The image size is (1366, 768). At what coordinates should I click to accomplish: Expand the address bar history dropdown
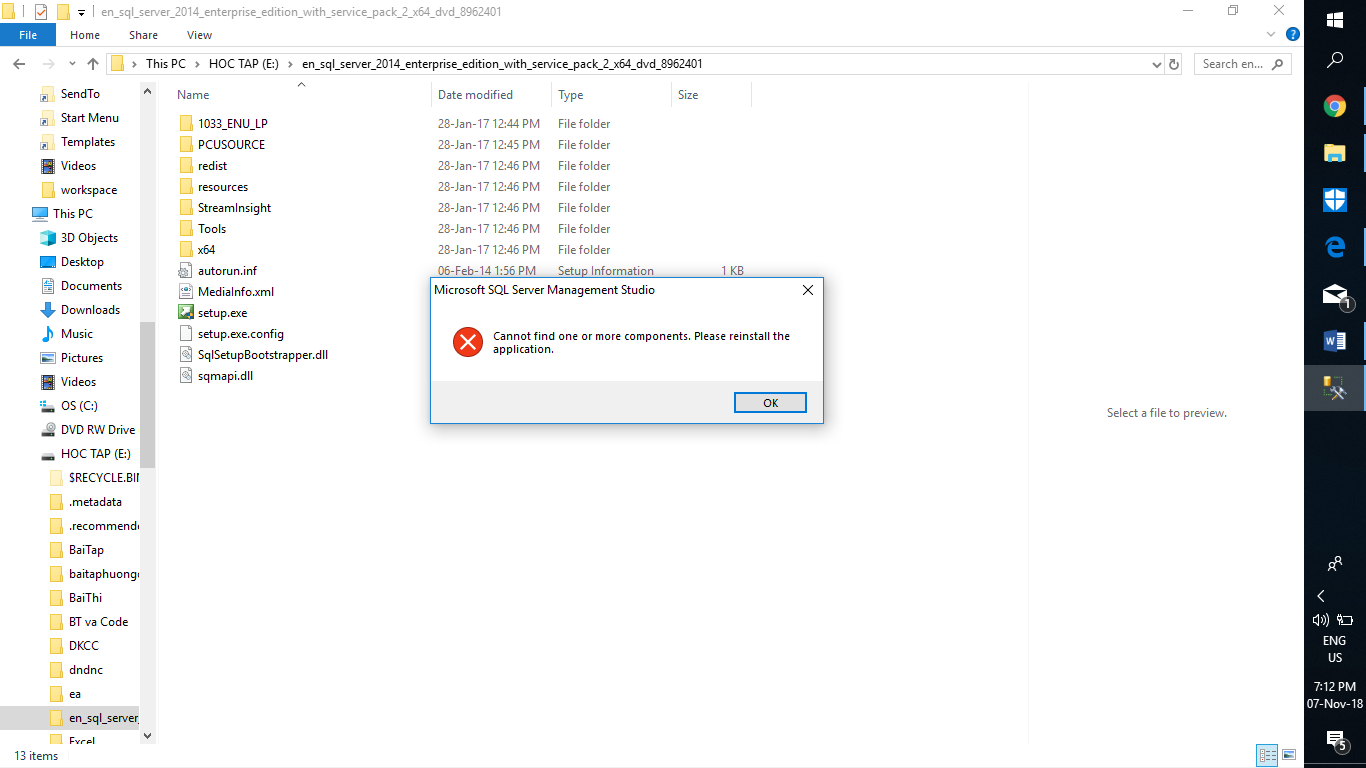coord(1156,64)
